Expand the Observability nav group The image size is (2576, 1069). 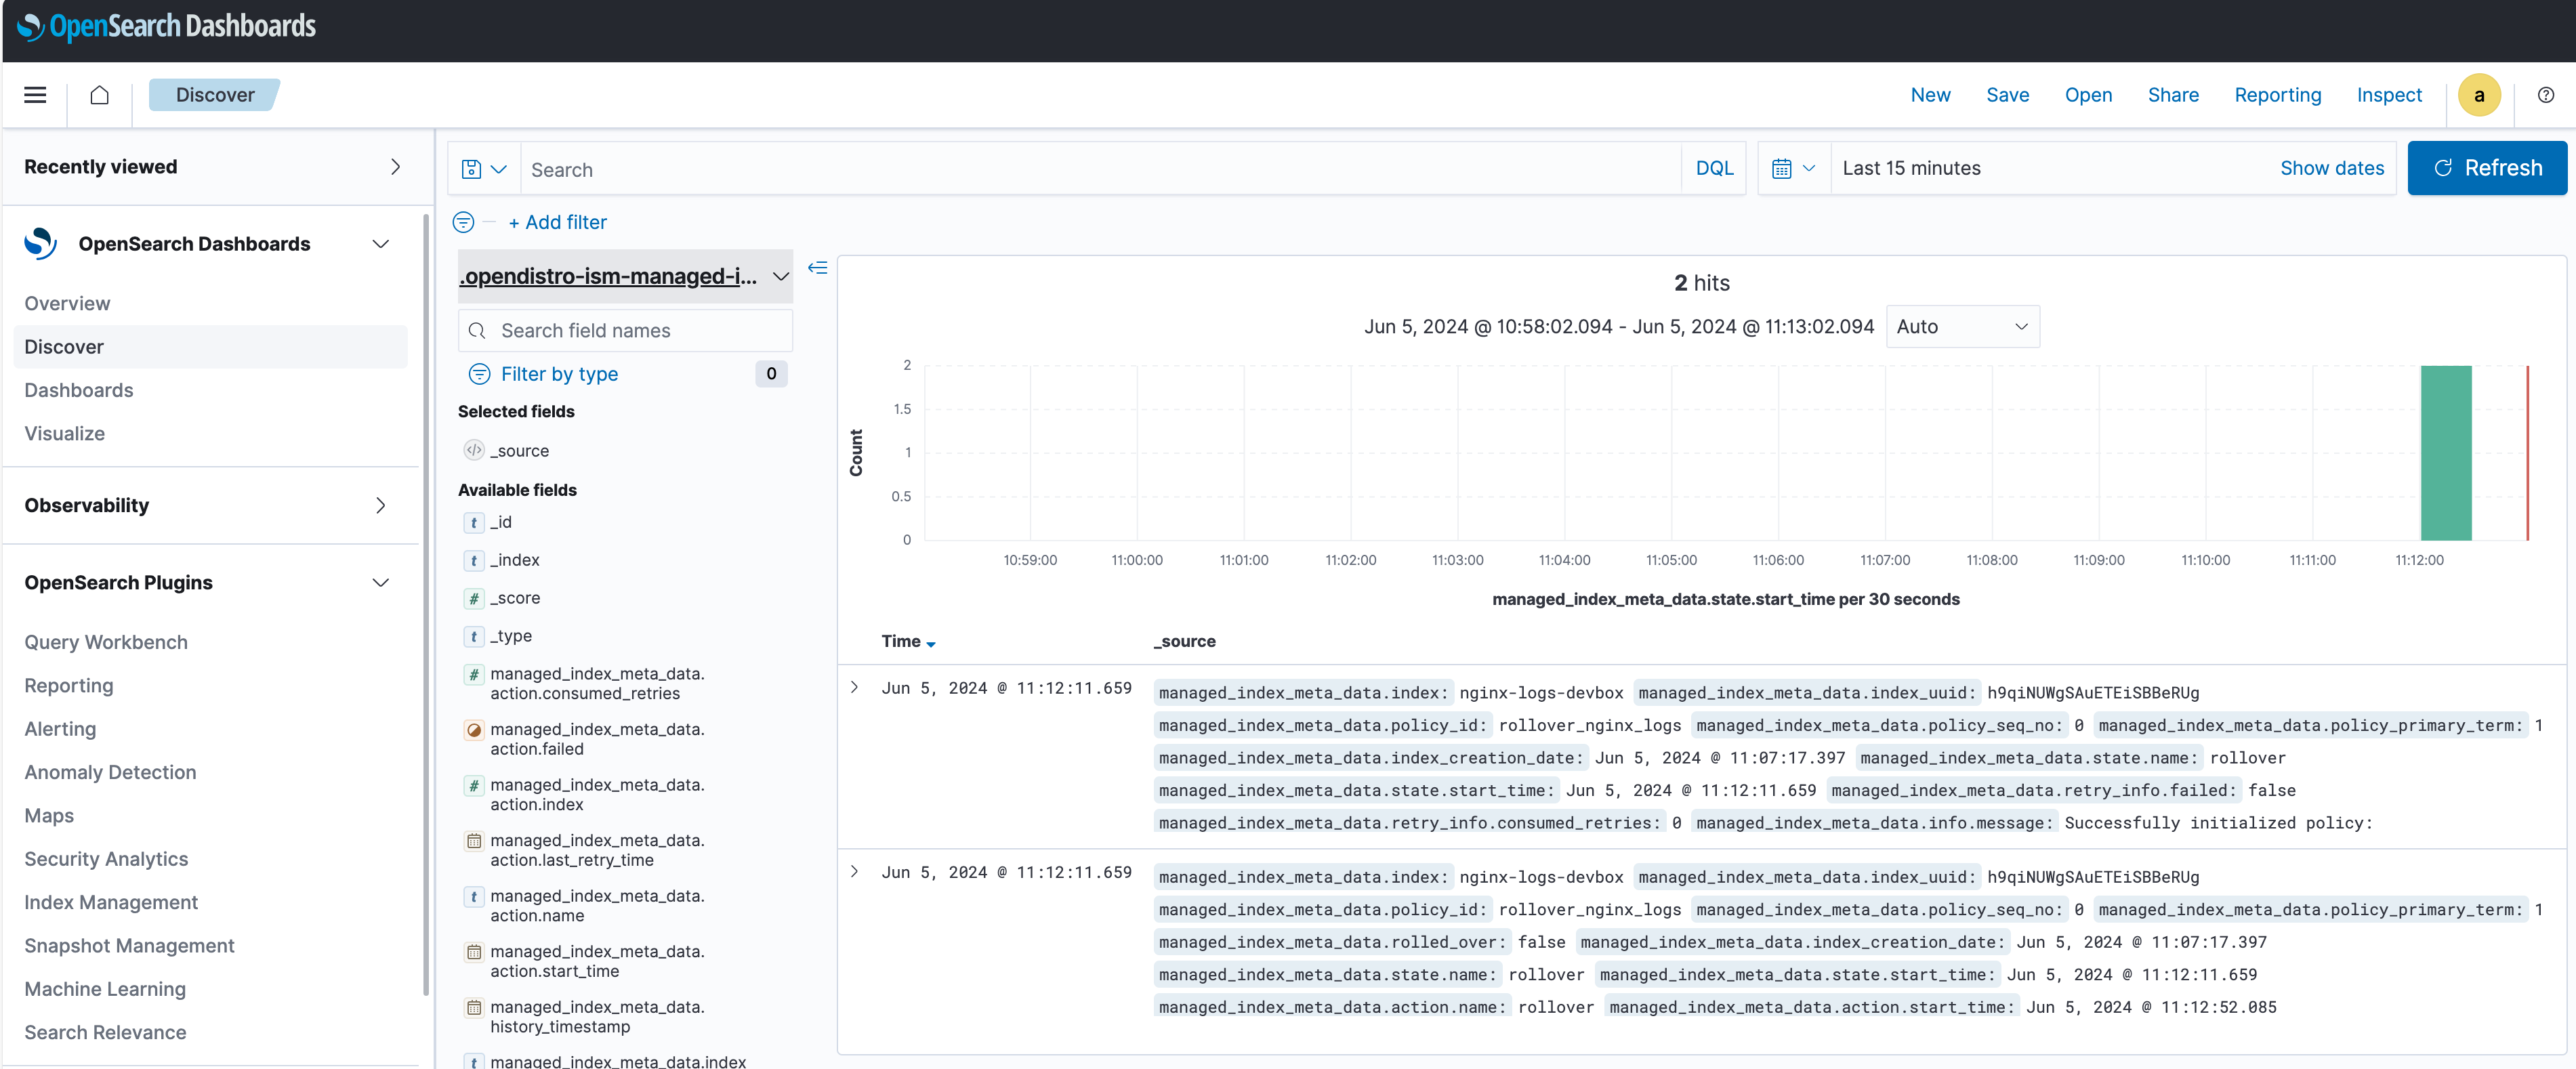(380, 506)
